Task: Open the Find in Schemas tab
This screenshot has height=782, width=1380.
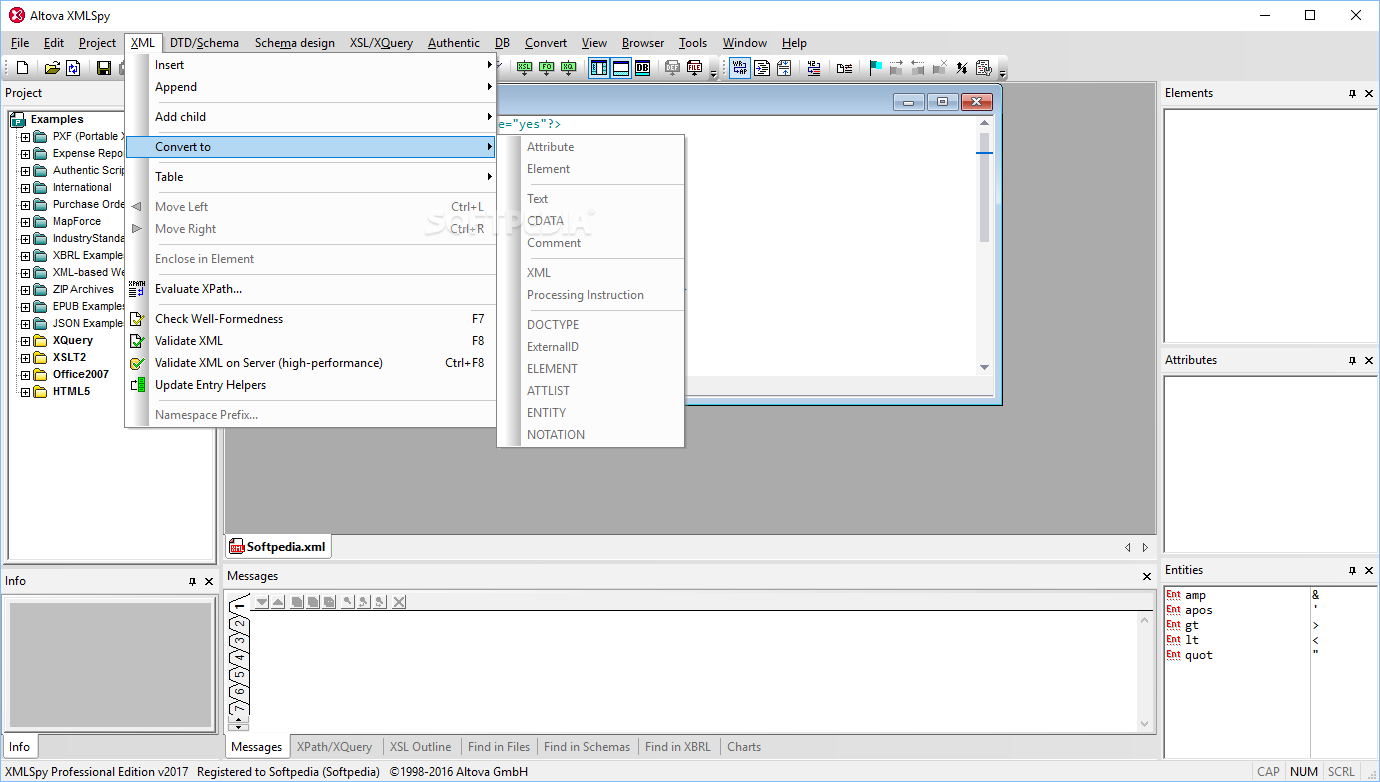Action: coord(587,747)
